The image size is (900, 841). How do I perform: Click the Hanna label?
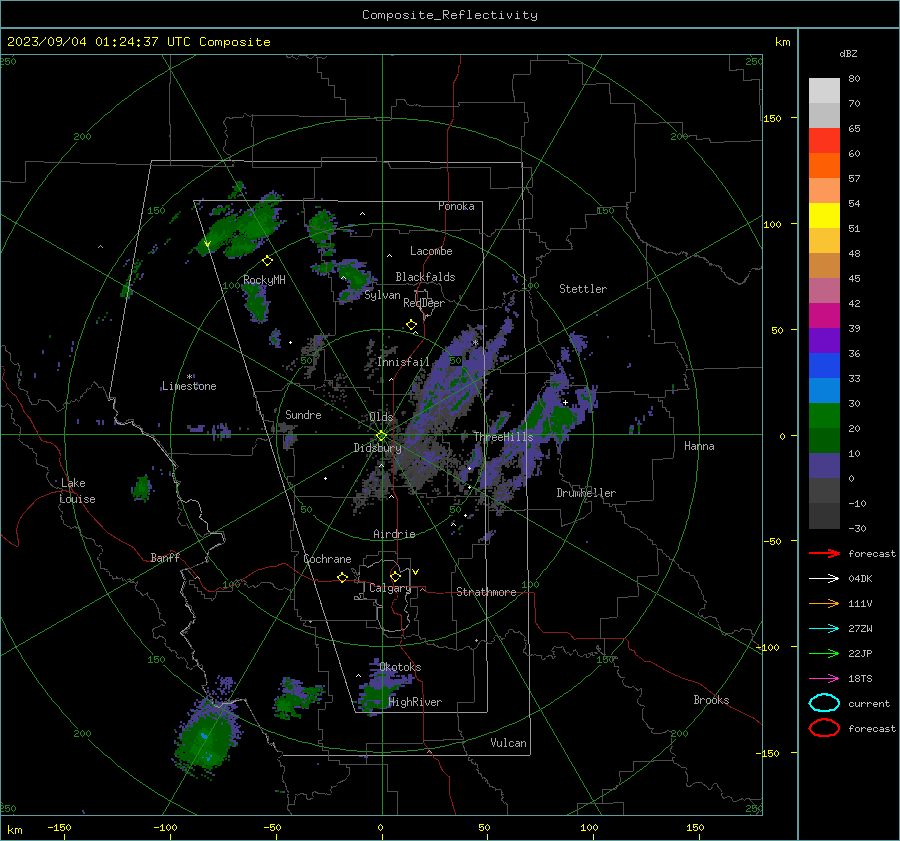click(x=699, y=446)
